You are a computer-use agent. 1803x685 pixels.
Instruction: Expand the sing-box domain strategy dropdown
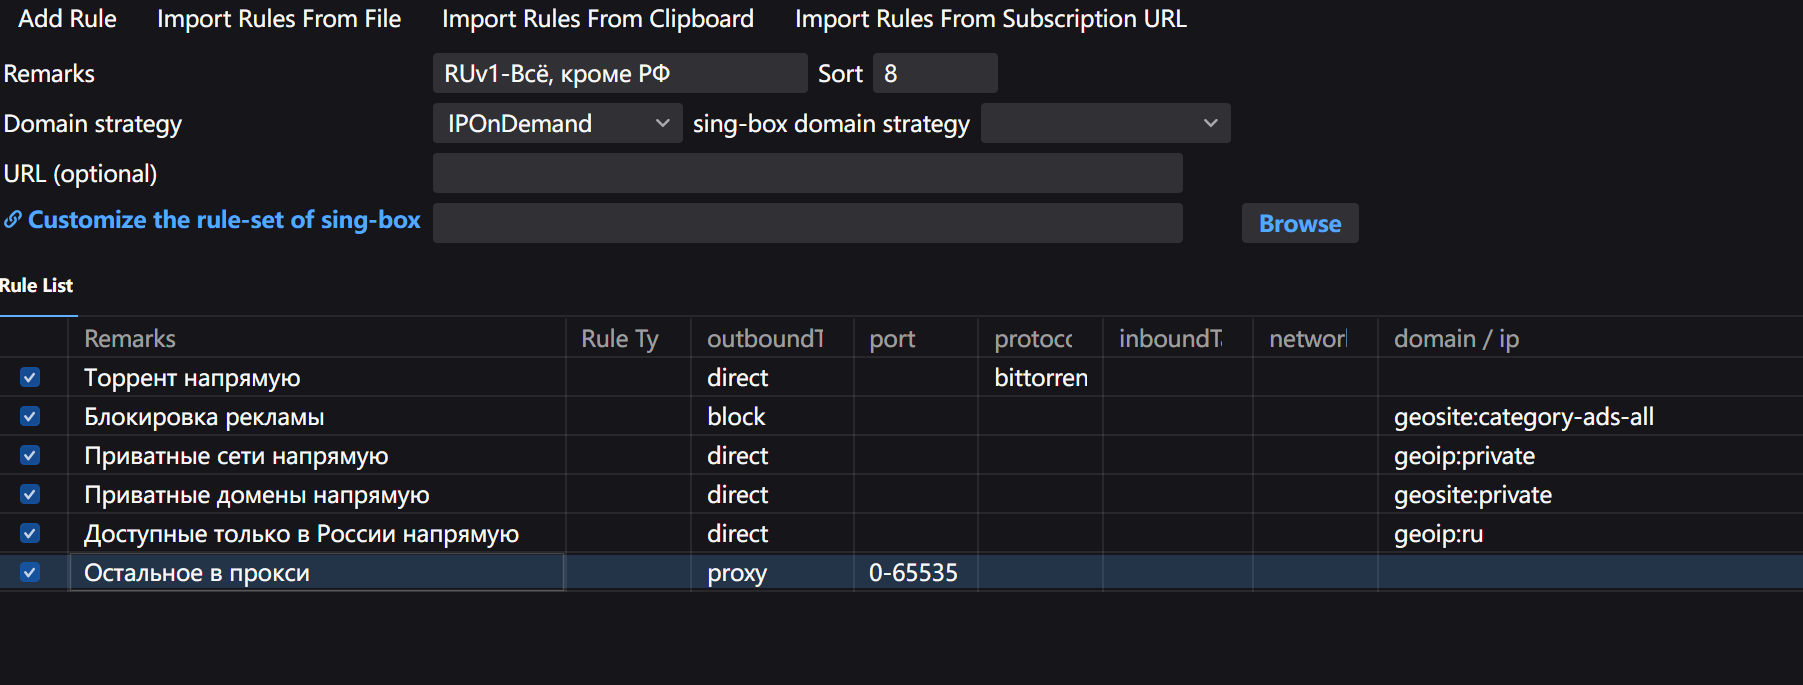(1105, 124)
